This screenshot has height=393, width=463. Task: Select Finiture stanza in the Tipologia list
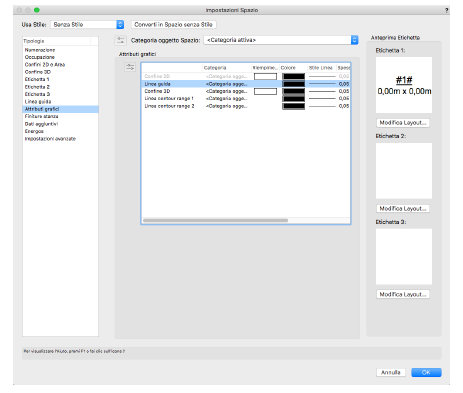click(60, 116)
